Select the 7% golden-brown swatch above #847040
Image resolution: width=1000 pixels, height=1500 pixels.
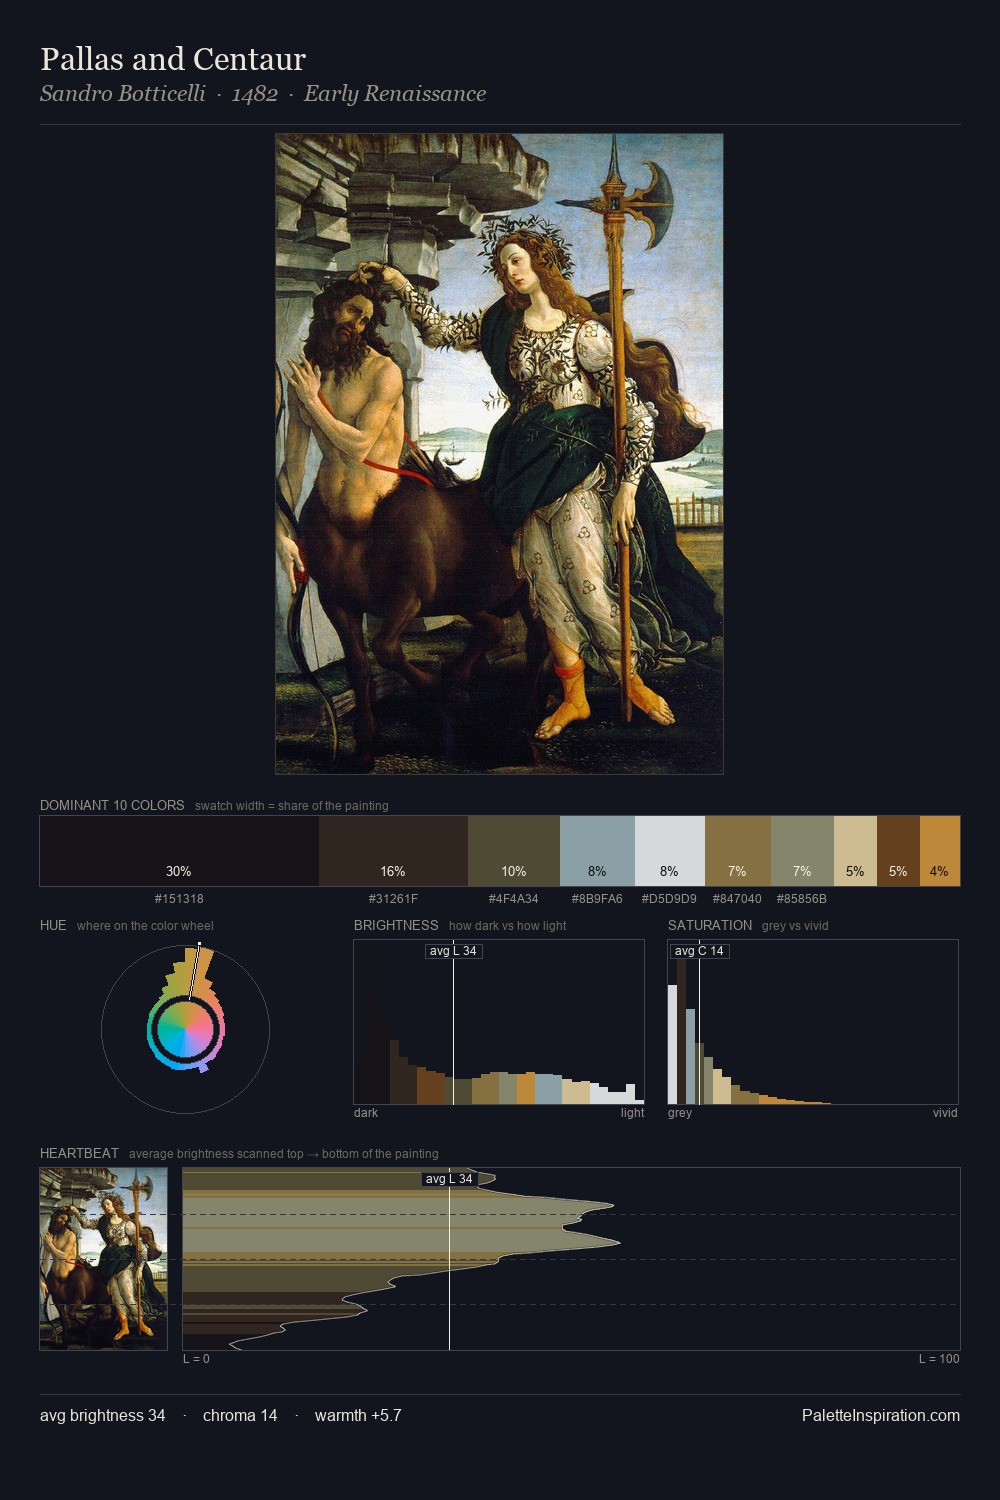[x=738, y=851]
